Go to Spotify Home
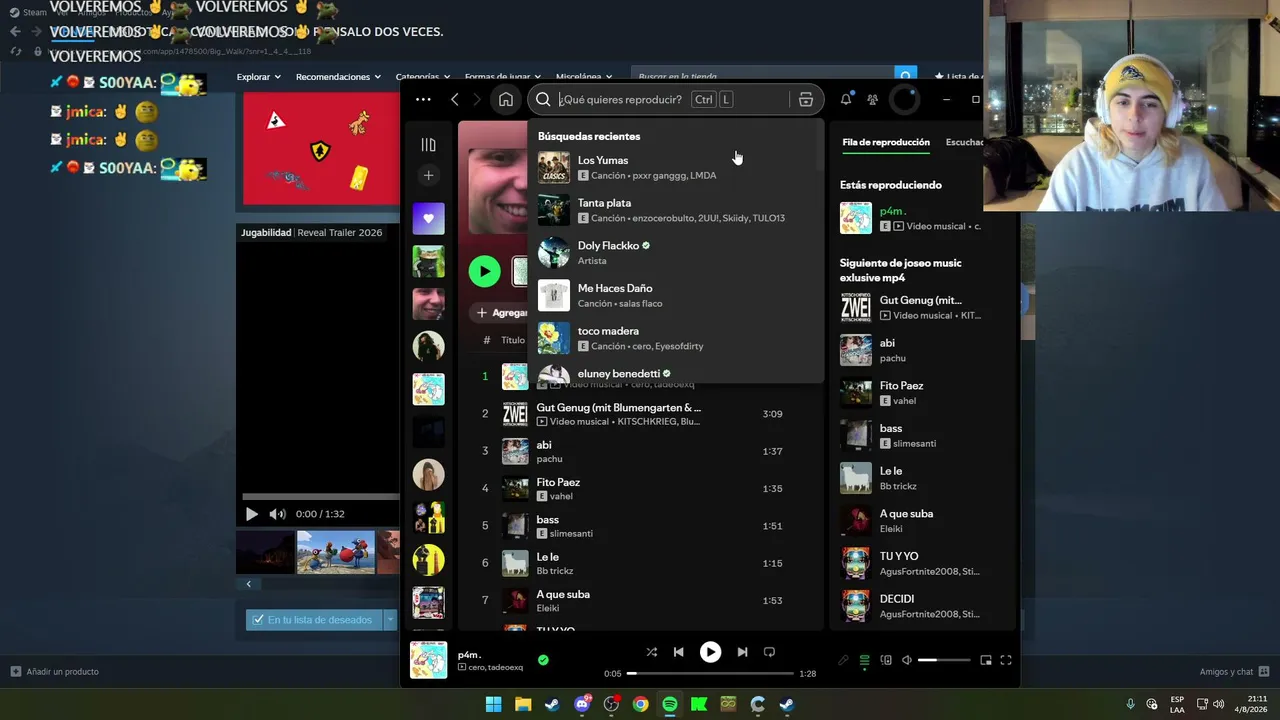The width and height of the screenshot is (1280, 720). (506, 99)
